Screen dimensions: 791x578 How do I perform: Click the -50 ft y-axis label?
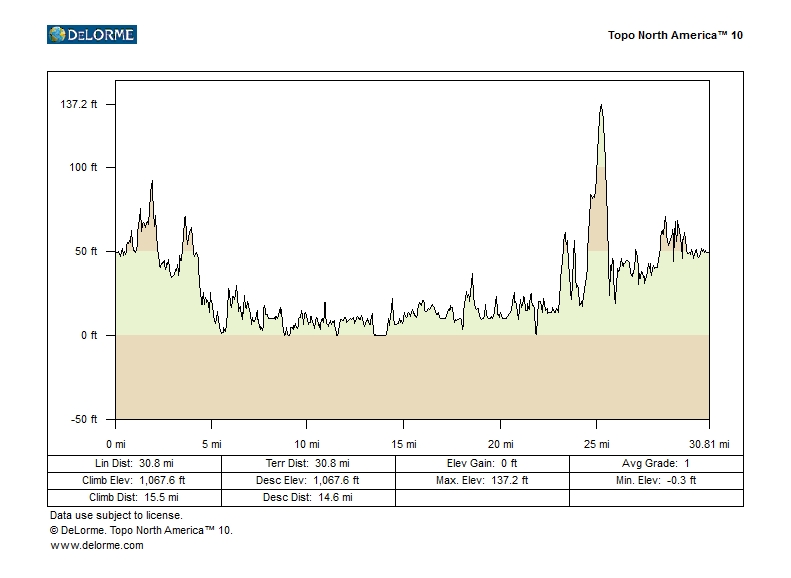click(82, 419)
